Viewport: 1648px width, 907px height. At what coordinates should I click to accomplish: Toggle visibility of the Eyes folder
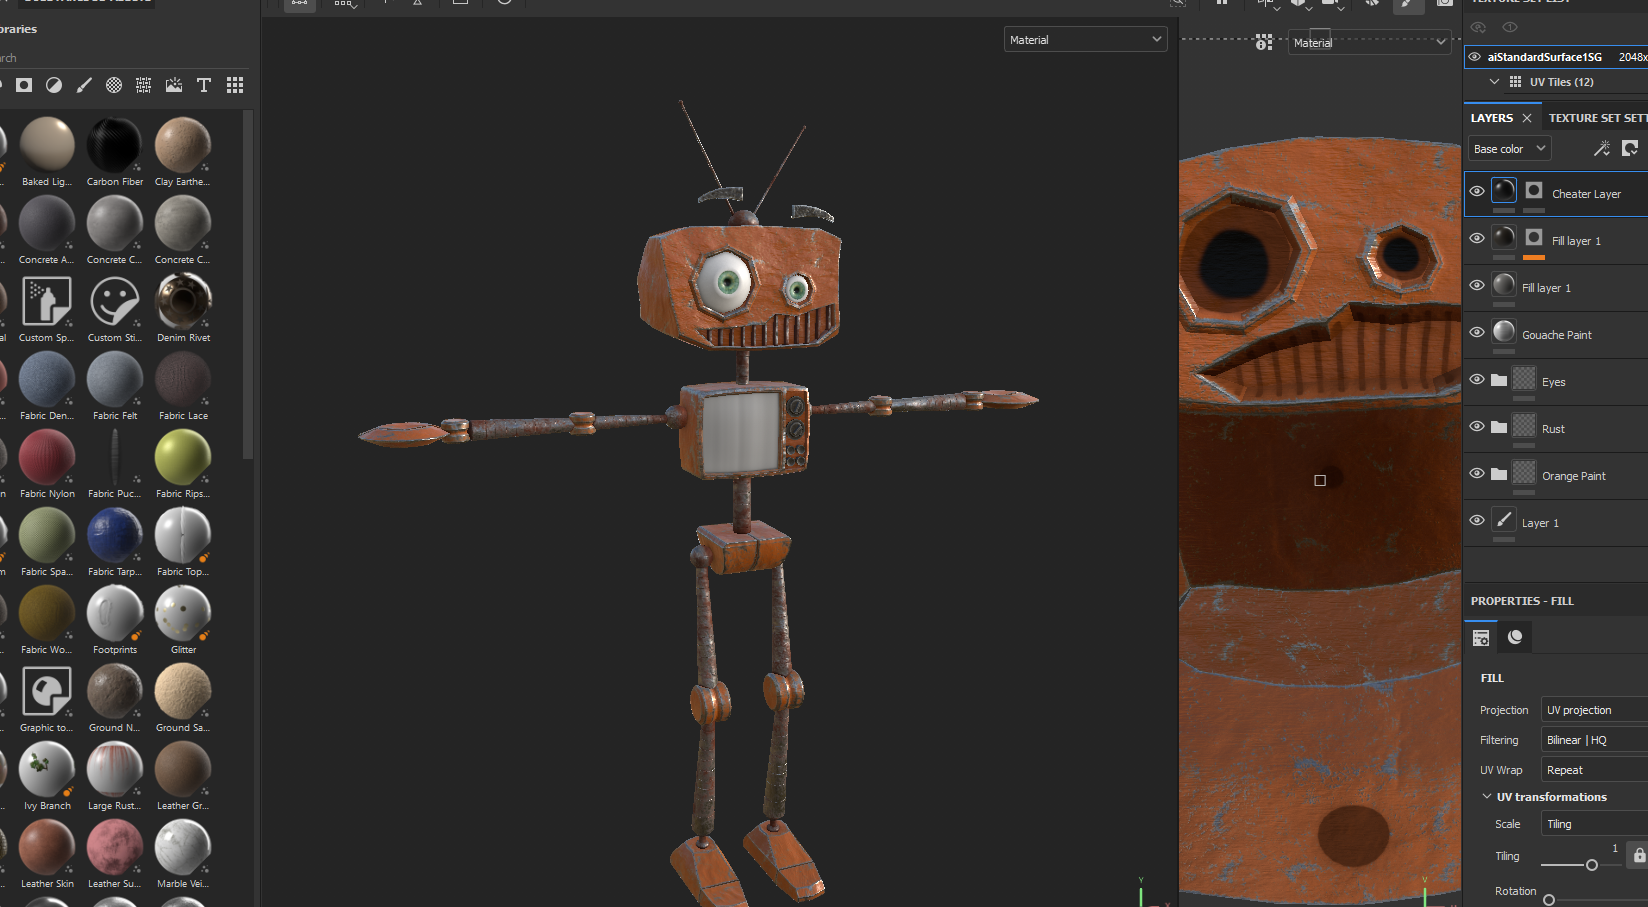point(1477,379)
